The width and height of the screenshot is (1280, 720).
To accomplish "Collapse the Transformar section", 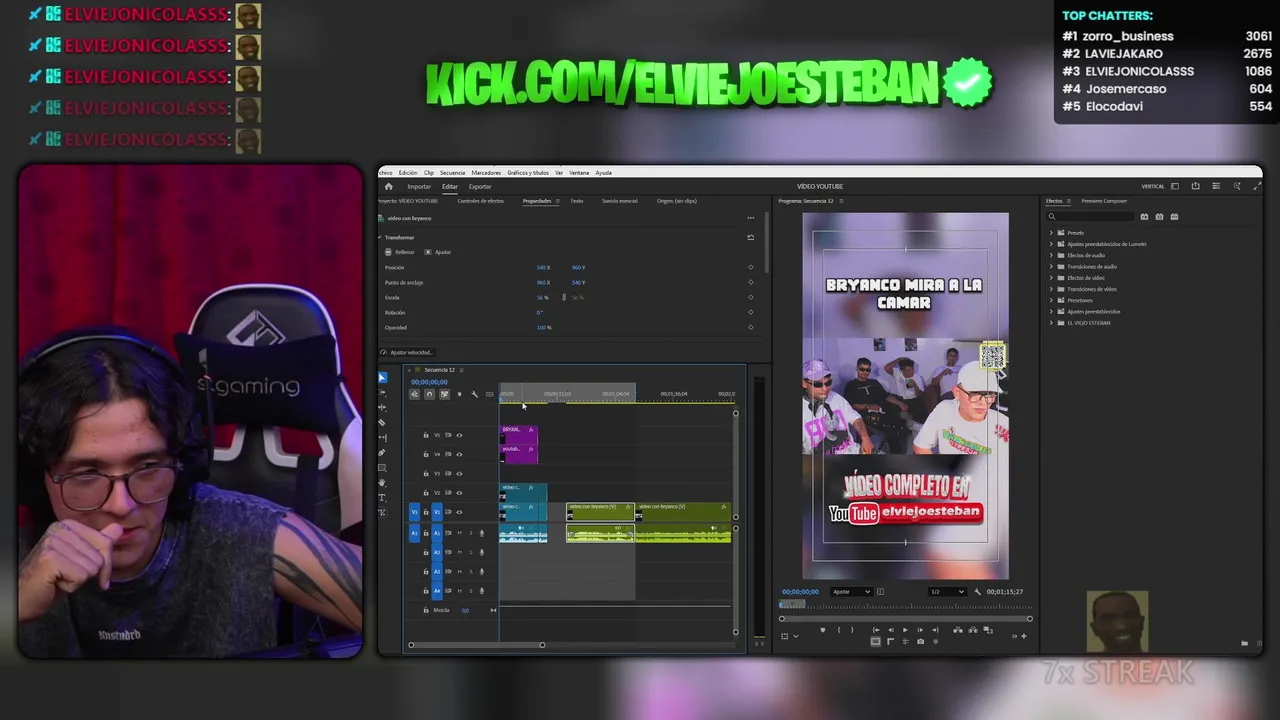I will pyautogui.click(x=380, y=237).
